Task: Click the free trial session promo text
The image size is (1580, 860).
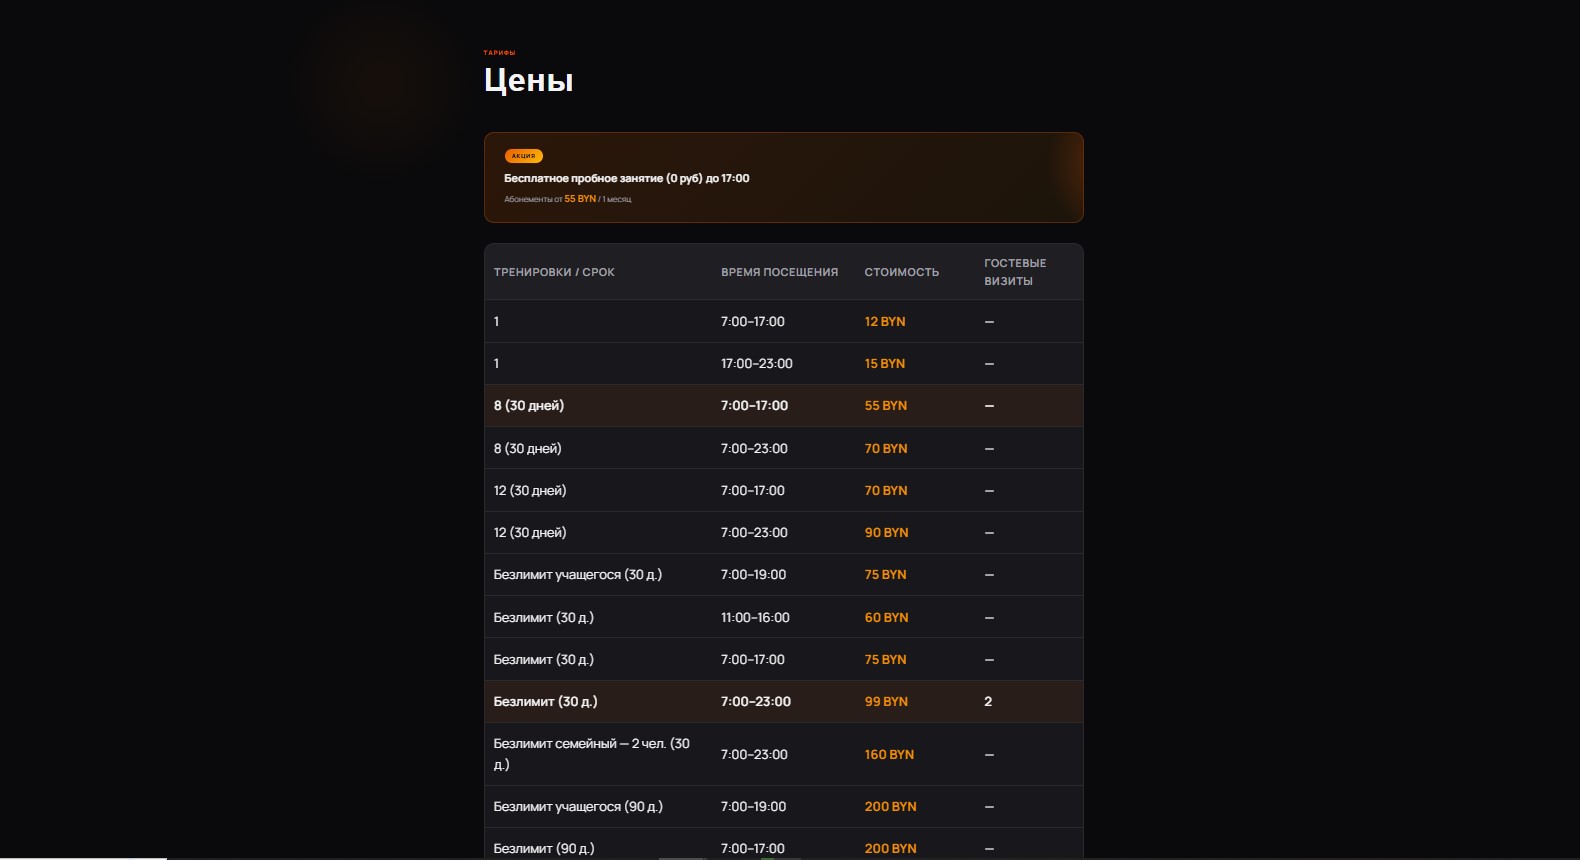Action: (x=626, y=178)
